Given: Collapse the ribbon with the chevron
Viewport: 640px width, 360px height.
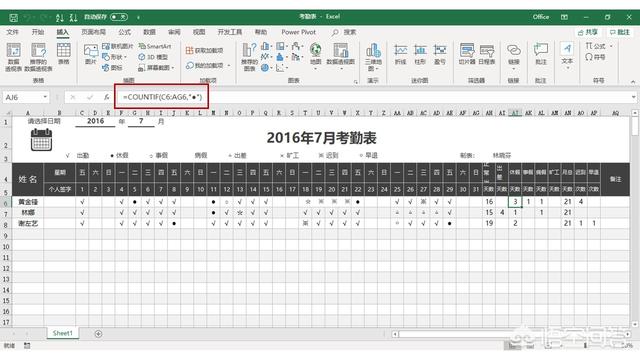Looking at the screenshot, I should [x=633, y=82].
